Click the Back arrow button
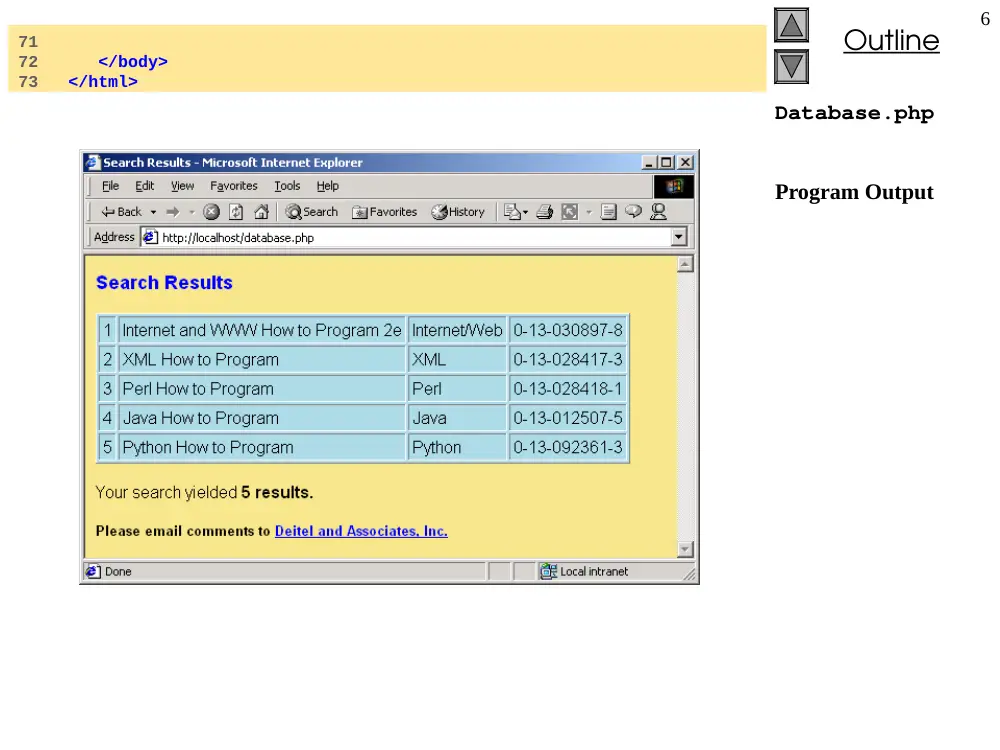This screenshot has width=1000, height=750. [121, 212]
